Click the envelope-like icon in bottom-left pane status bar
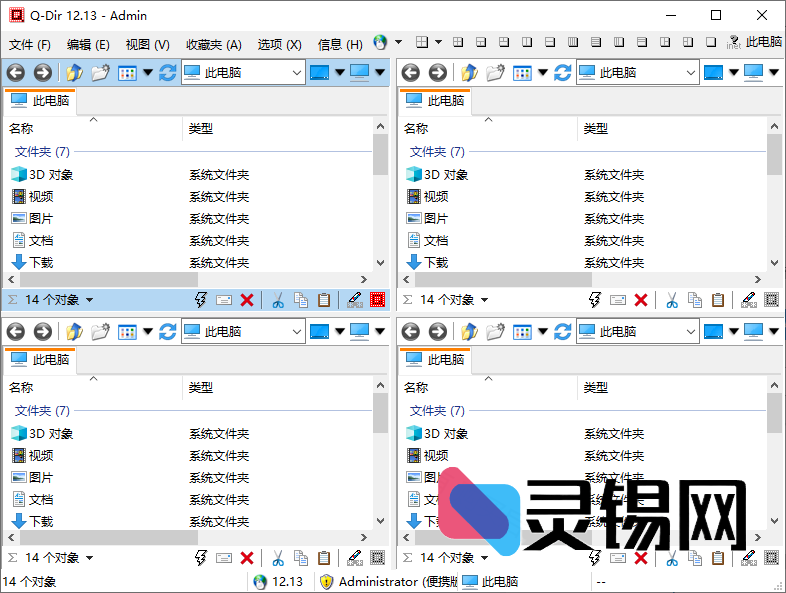 [224, 558]
